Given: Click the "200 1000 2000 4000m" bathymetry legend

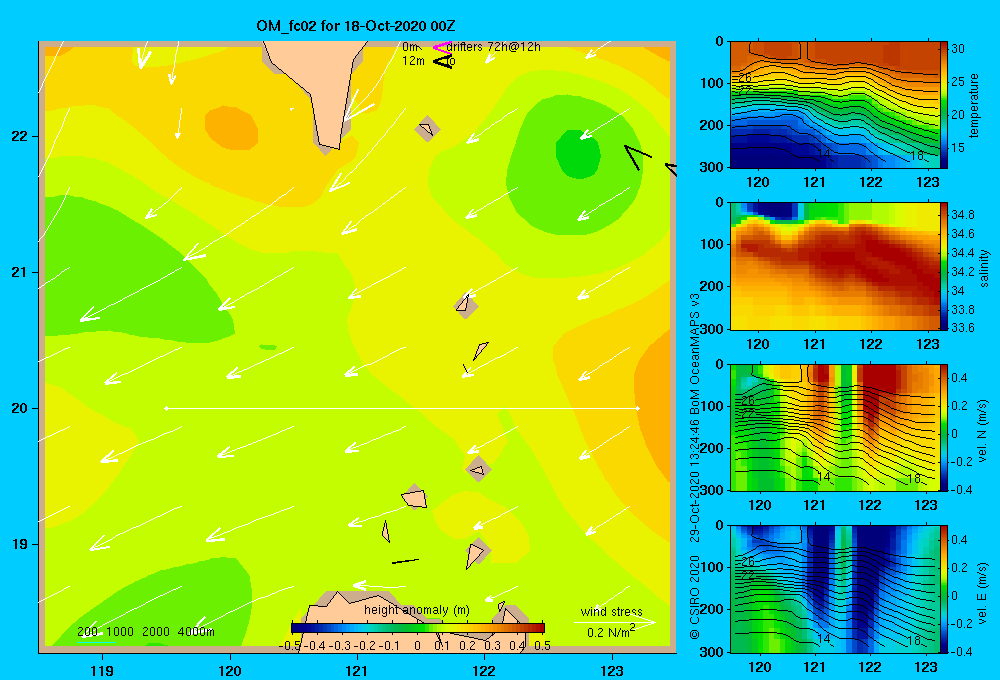Looking at the screenshot, I should [x=146, y=632].
